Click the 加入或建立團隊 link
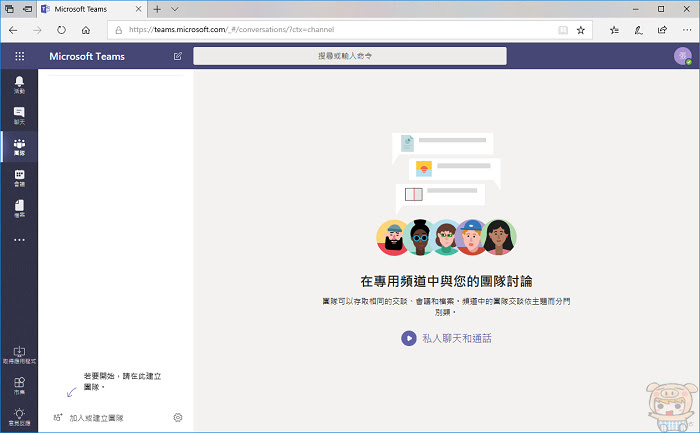Viewport: 700px width, 433px height. 96,418
